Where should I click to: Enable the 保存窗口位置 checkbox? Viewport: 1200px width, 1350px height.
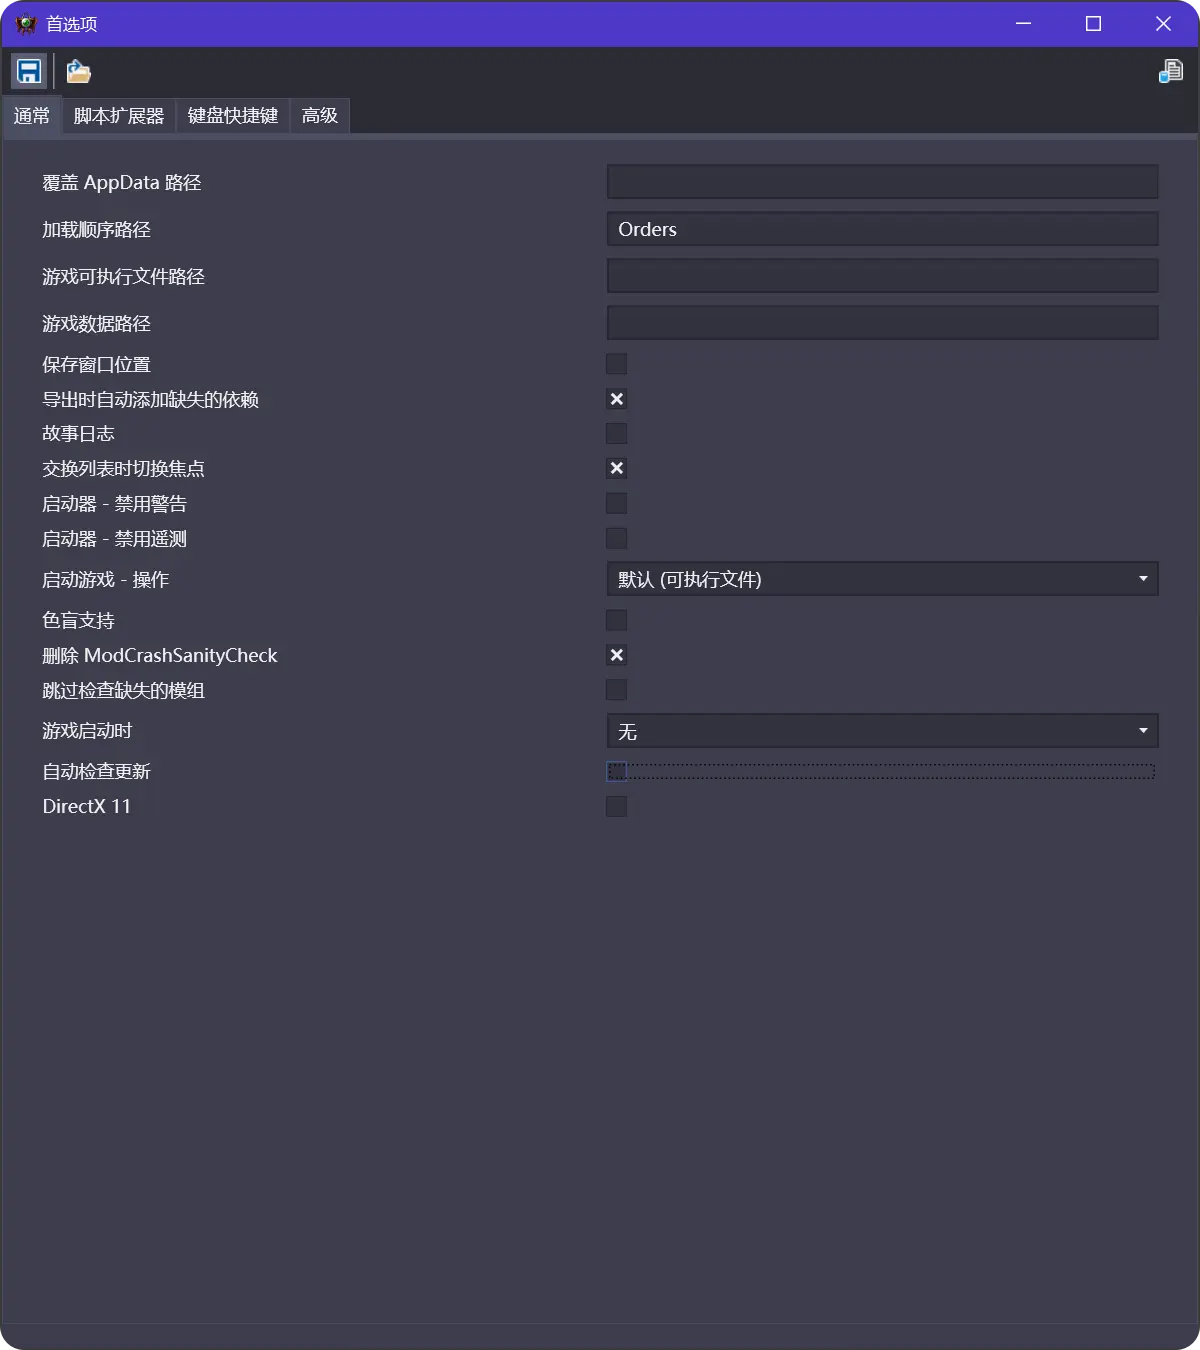[616, 364]
